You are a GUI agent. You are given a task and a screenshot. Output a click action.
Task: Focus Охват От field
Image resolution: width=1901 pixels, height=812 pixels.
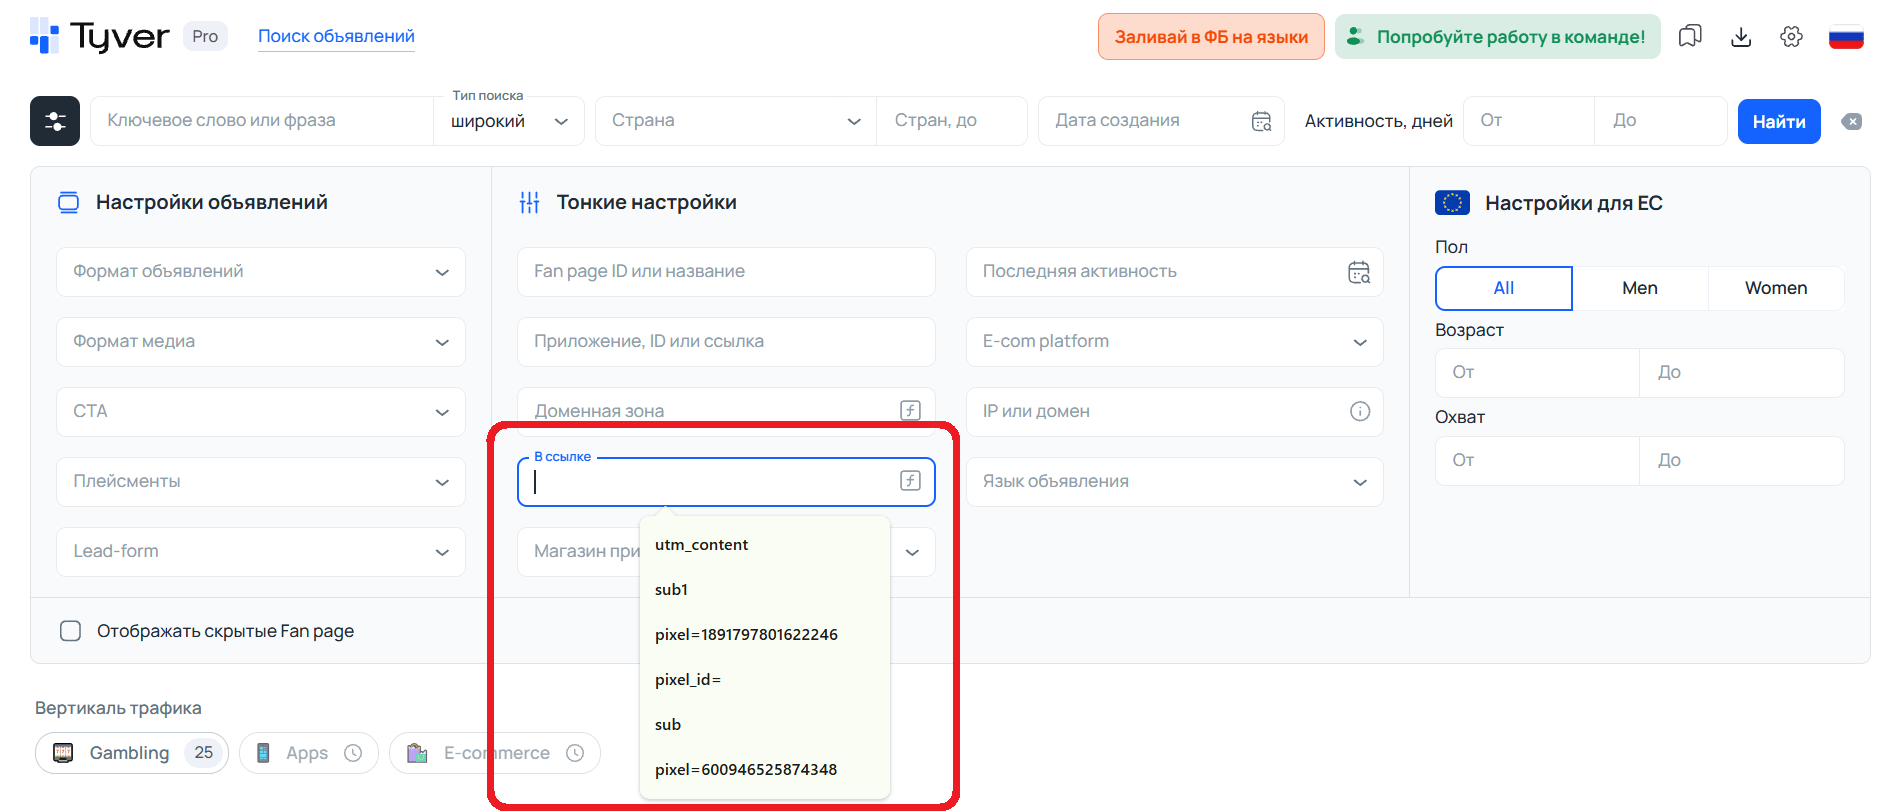pyautogui.click(x=1538, y=461)
